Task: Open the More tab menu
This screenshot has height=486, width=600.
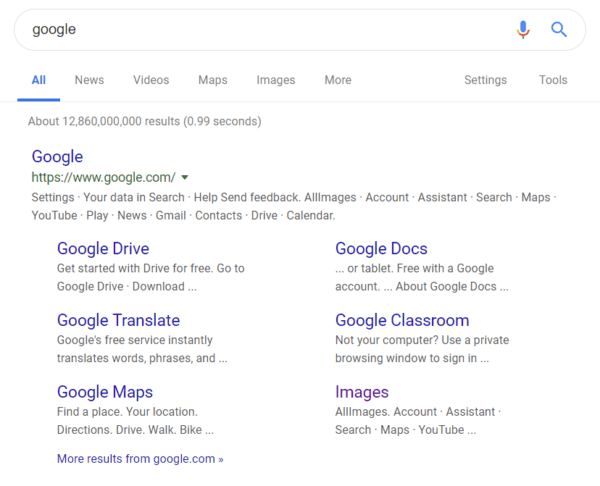Action: 337,80
